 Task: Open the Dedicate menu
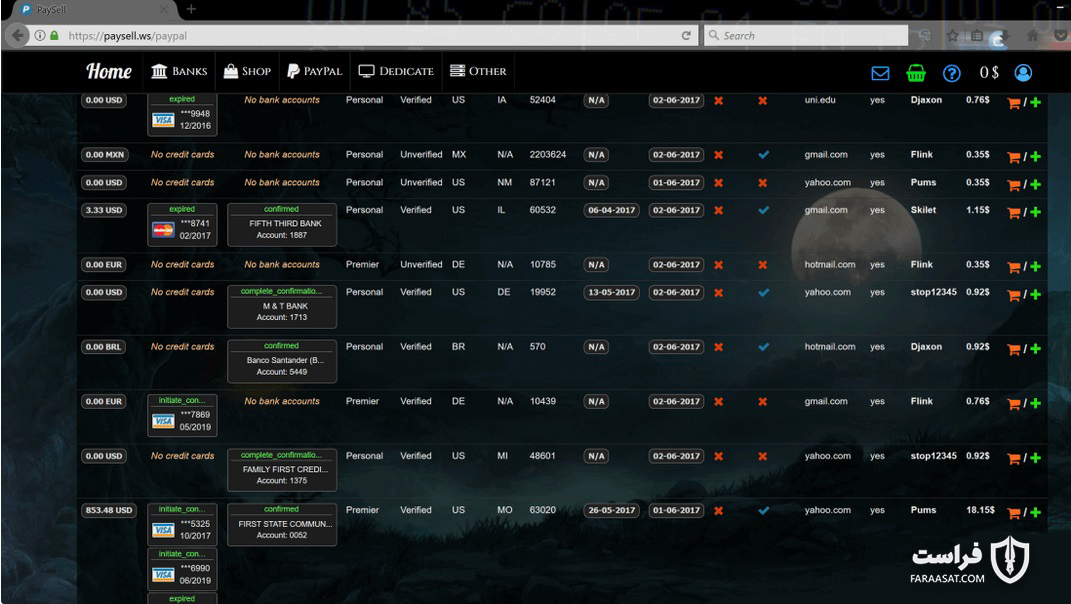tap(396, 71)
